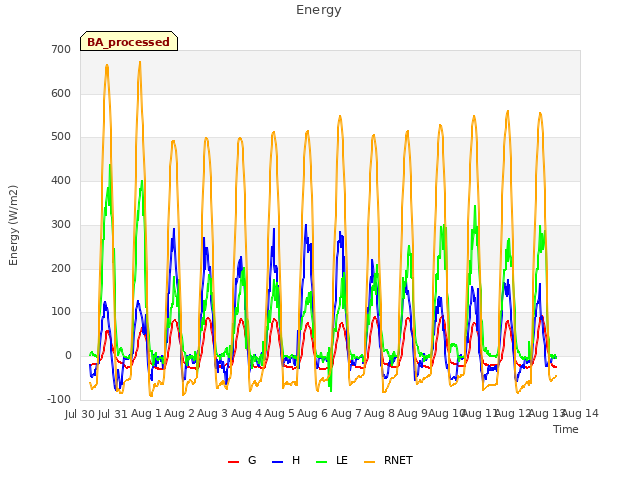The image size is (640, 480).
Task: Click the 600 y-axis tick label
Action: pos(61,93)
